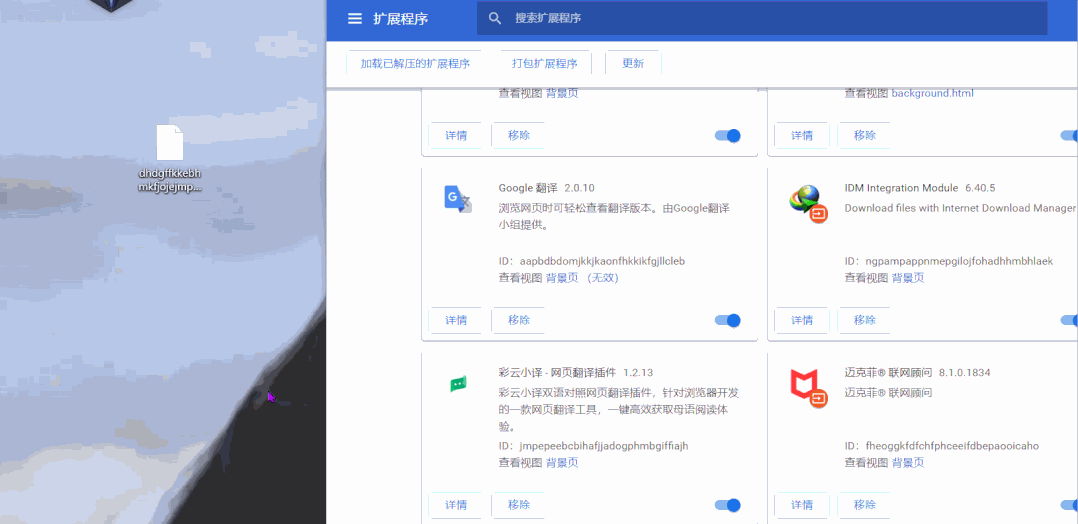Click the 更新 button
Image resolution: width=1078 pixels, height=524 pixels.
coord(633,63)
